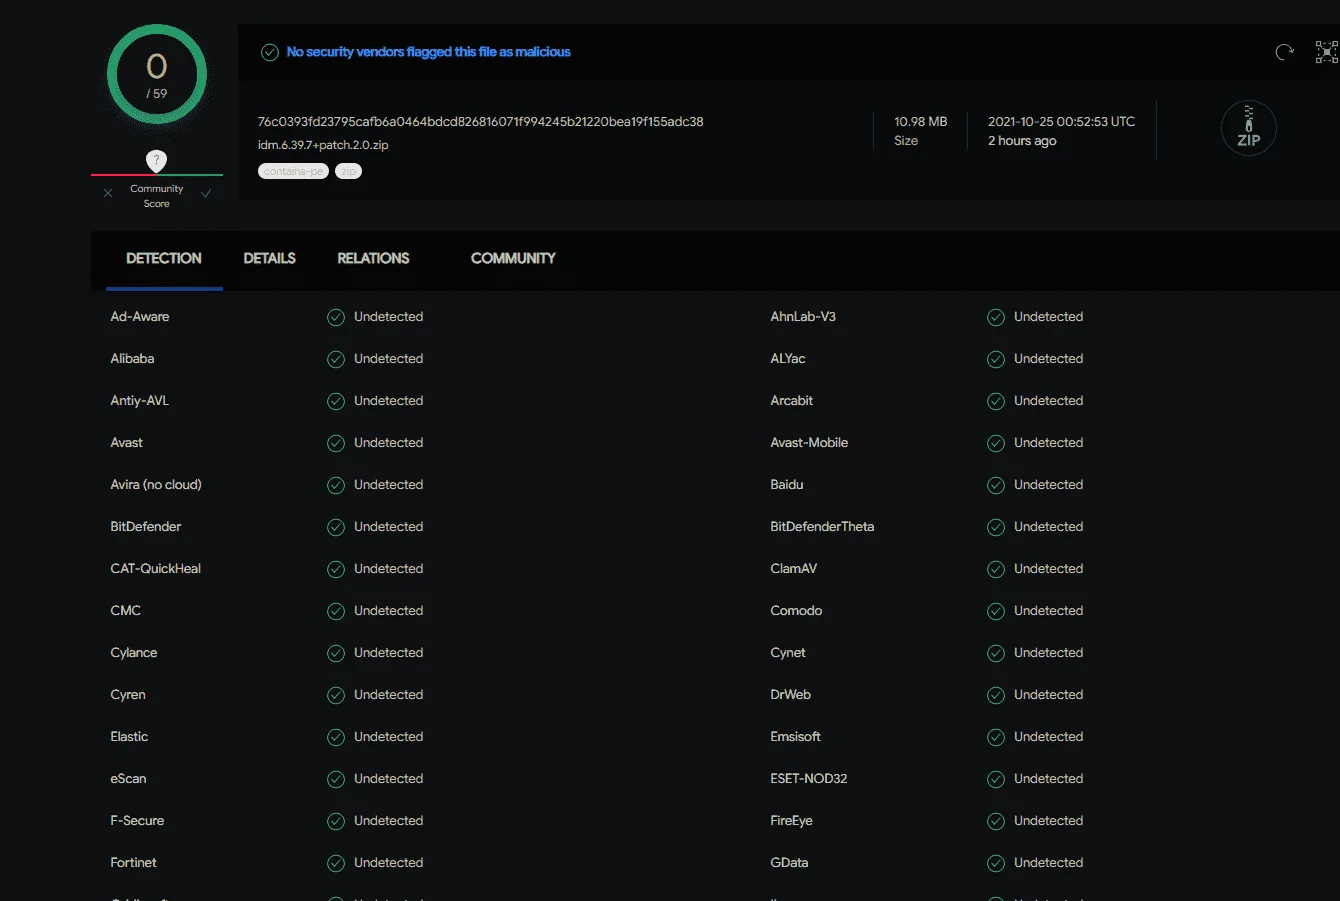Click the check icon next to FireEye

tap(996, 821)
